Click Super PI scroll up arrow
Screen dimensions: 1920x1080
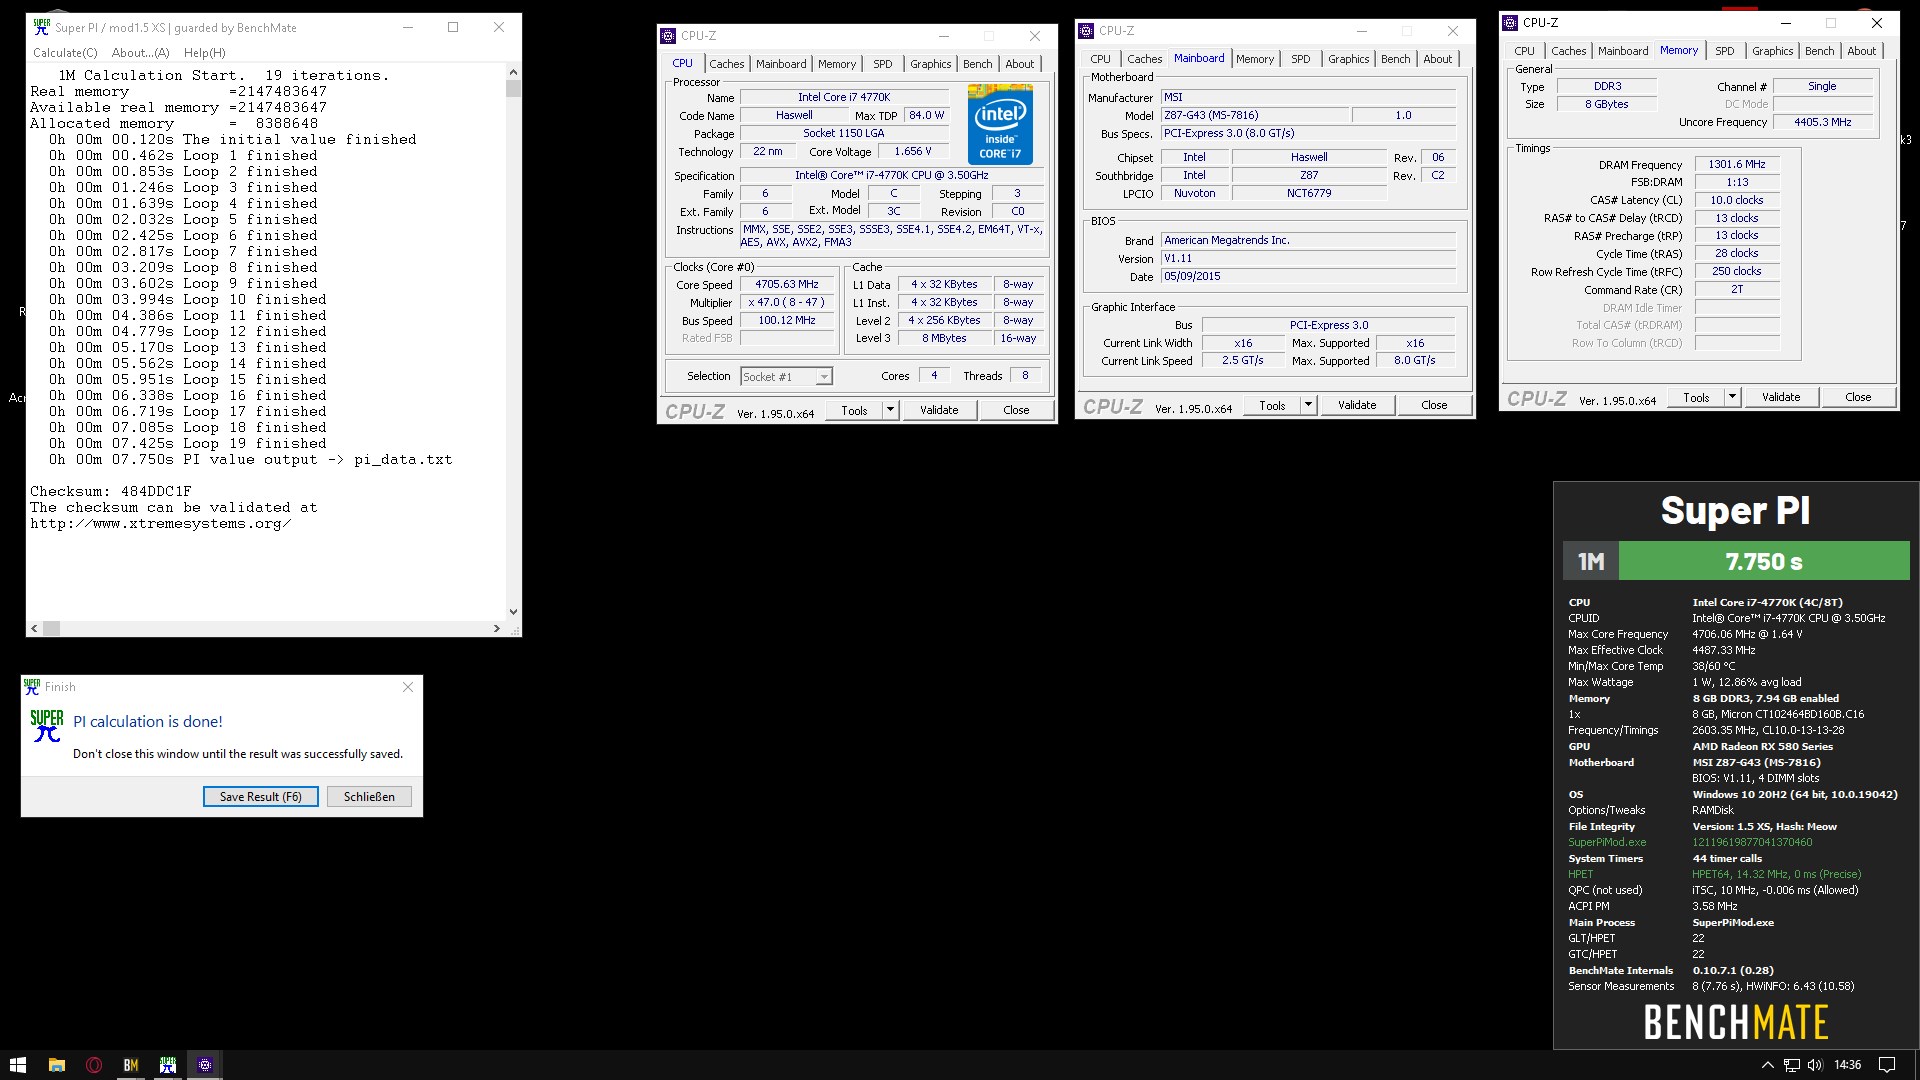[x=513, y=72]
